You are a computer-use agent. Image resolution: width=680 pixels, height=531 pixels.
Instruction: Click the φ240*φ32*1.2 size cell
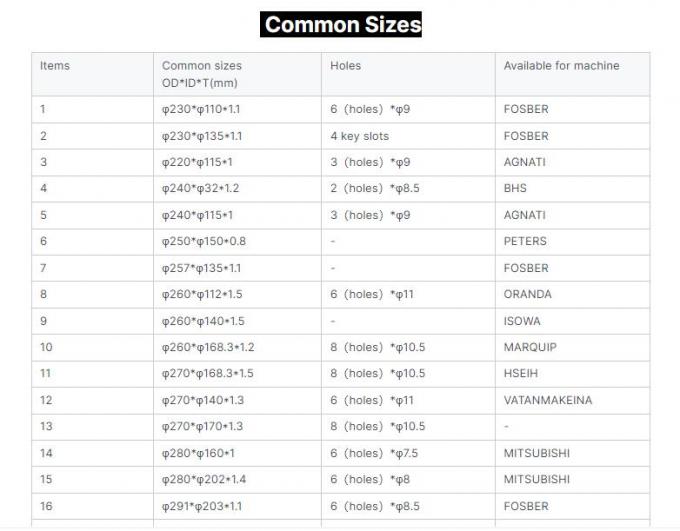200,188
